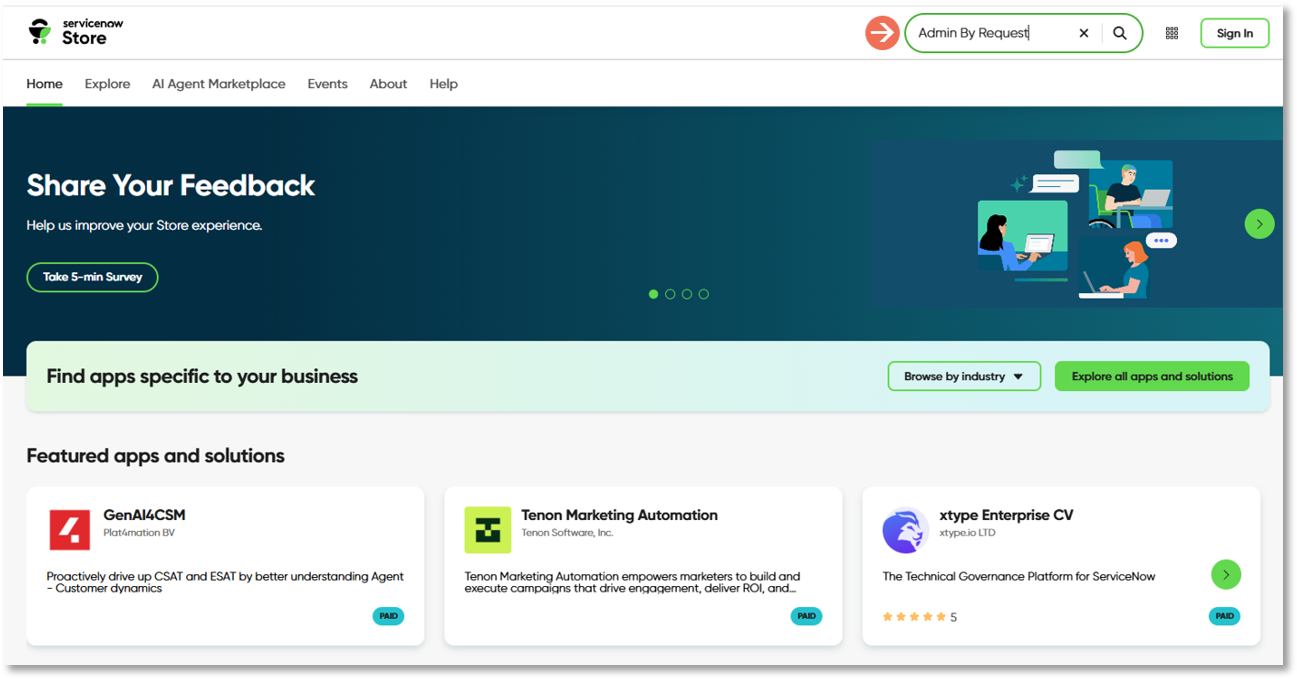Open the Explore navigation tab
The width and height of the screenshot is (1297, 679).
pos(107,84)
